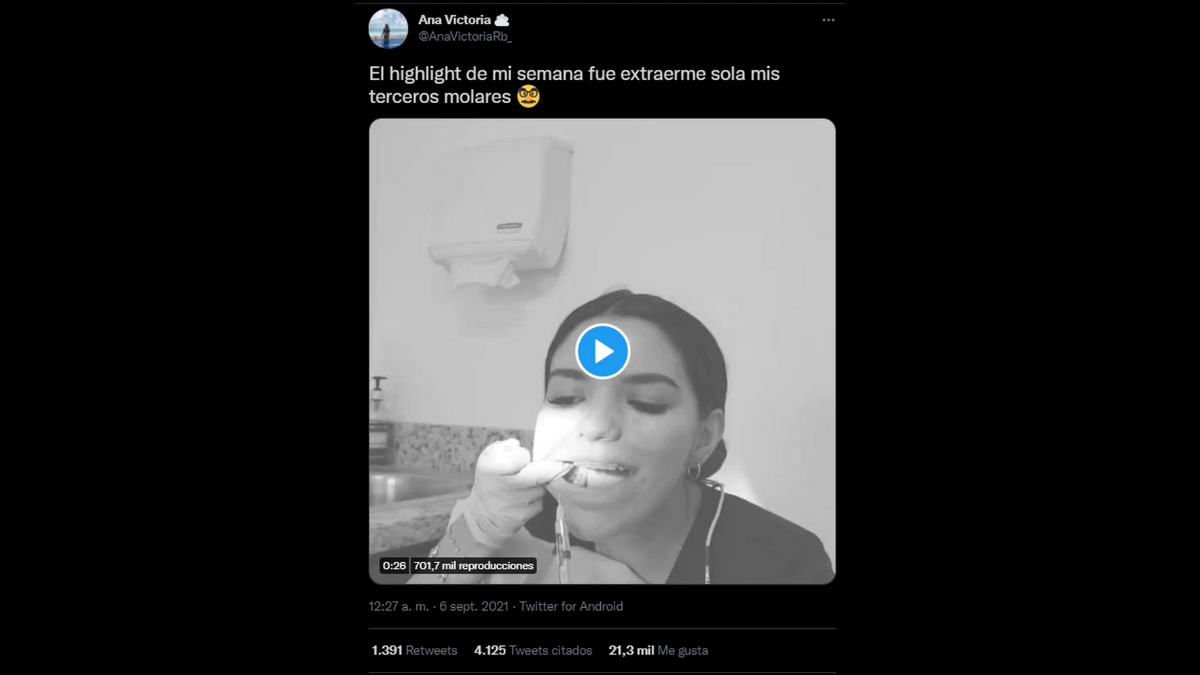Image resolution: width=1200 pixels, height=675 pixels.
Task: Click the nerd face emoji in the tweet
Action: click(x=530, y=97)
